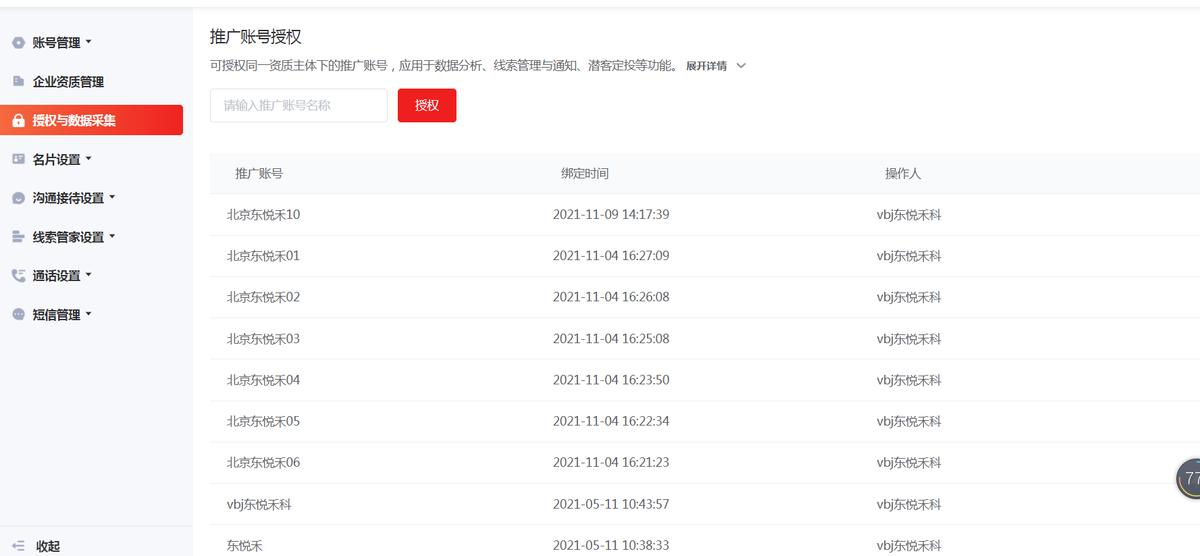Select the 授权与数据采集 menu item
The width and height of the screenshot is (1200, 556).
coord(91,120)
